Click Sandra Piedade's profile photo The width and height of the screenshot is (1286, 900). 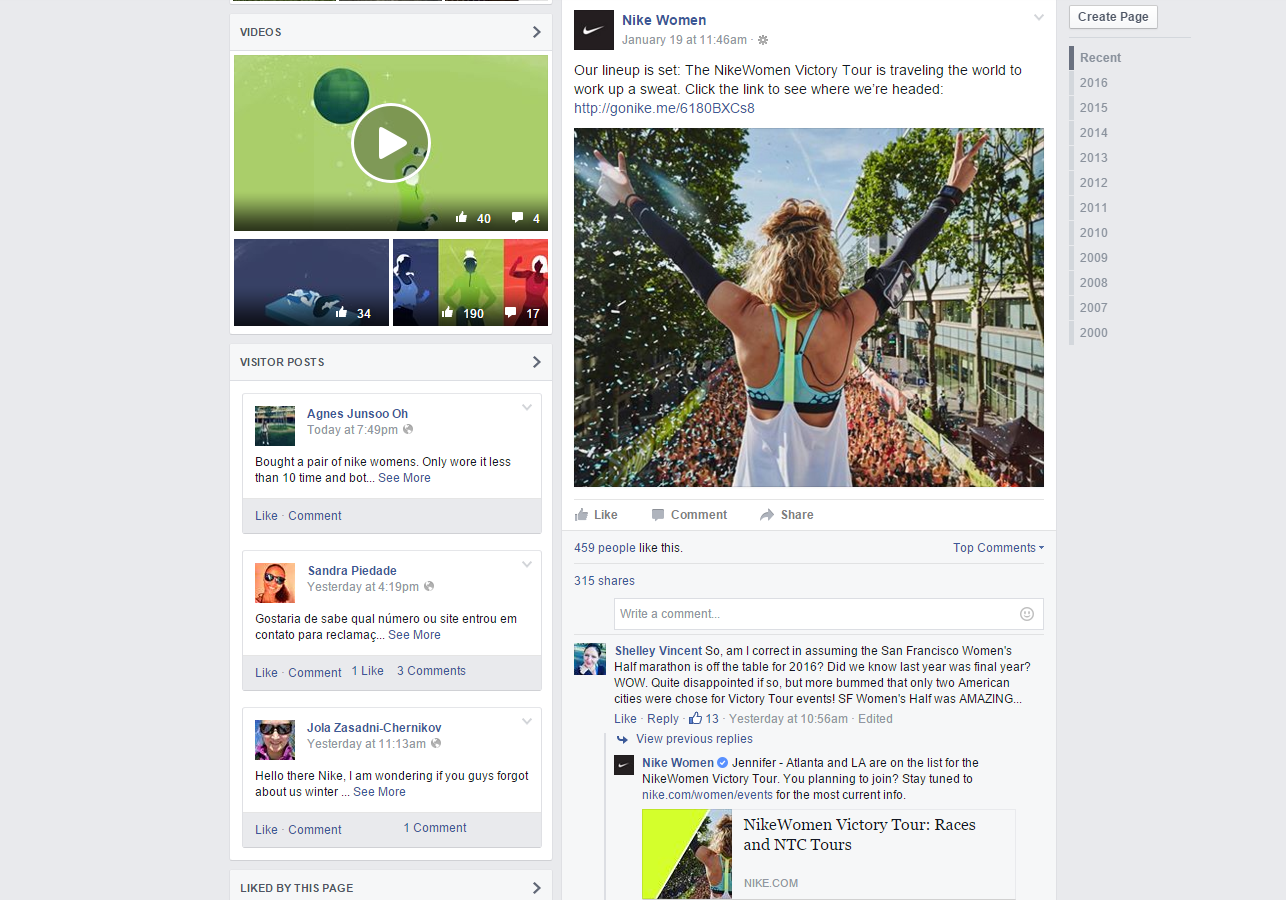(275, 583)
